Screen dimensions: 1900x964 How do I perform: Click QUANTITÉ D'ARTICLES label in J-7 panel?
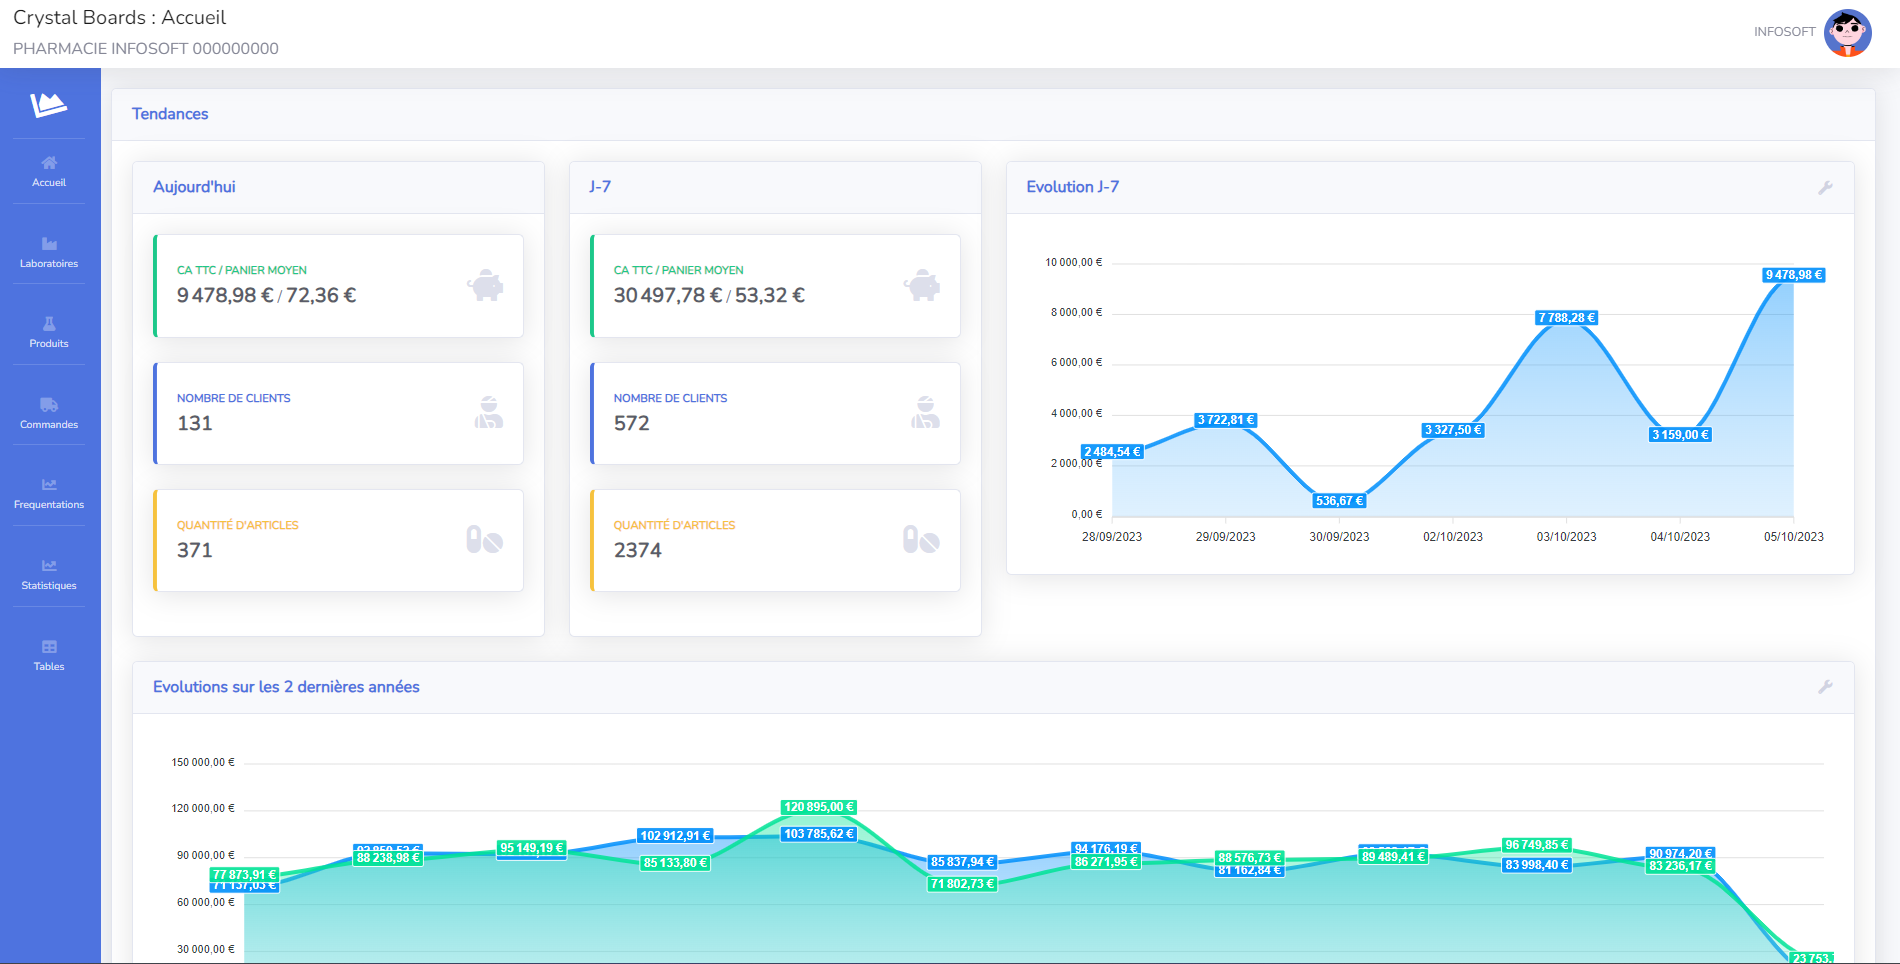point(674,525)
